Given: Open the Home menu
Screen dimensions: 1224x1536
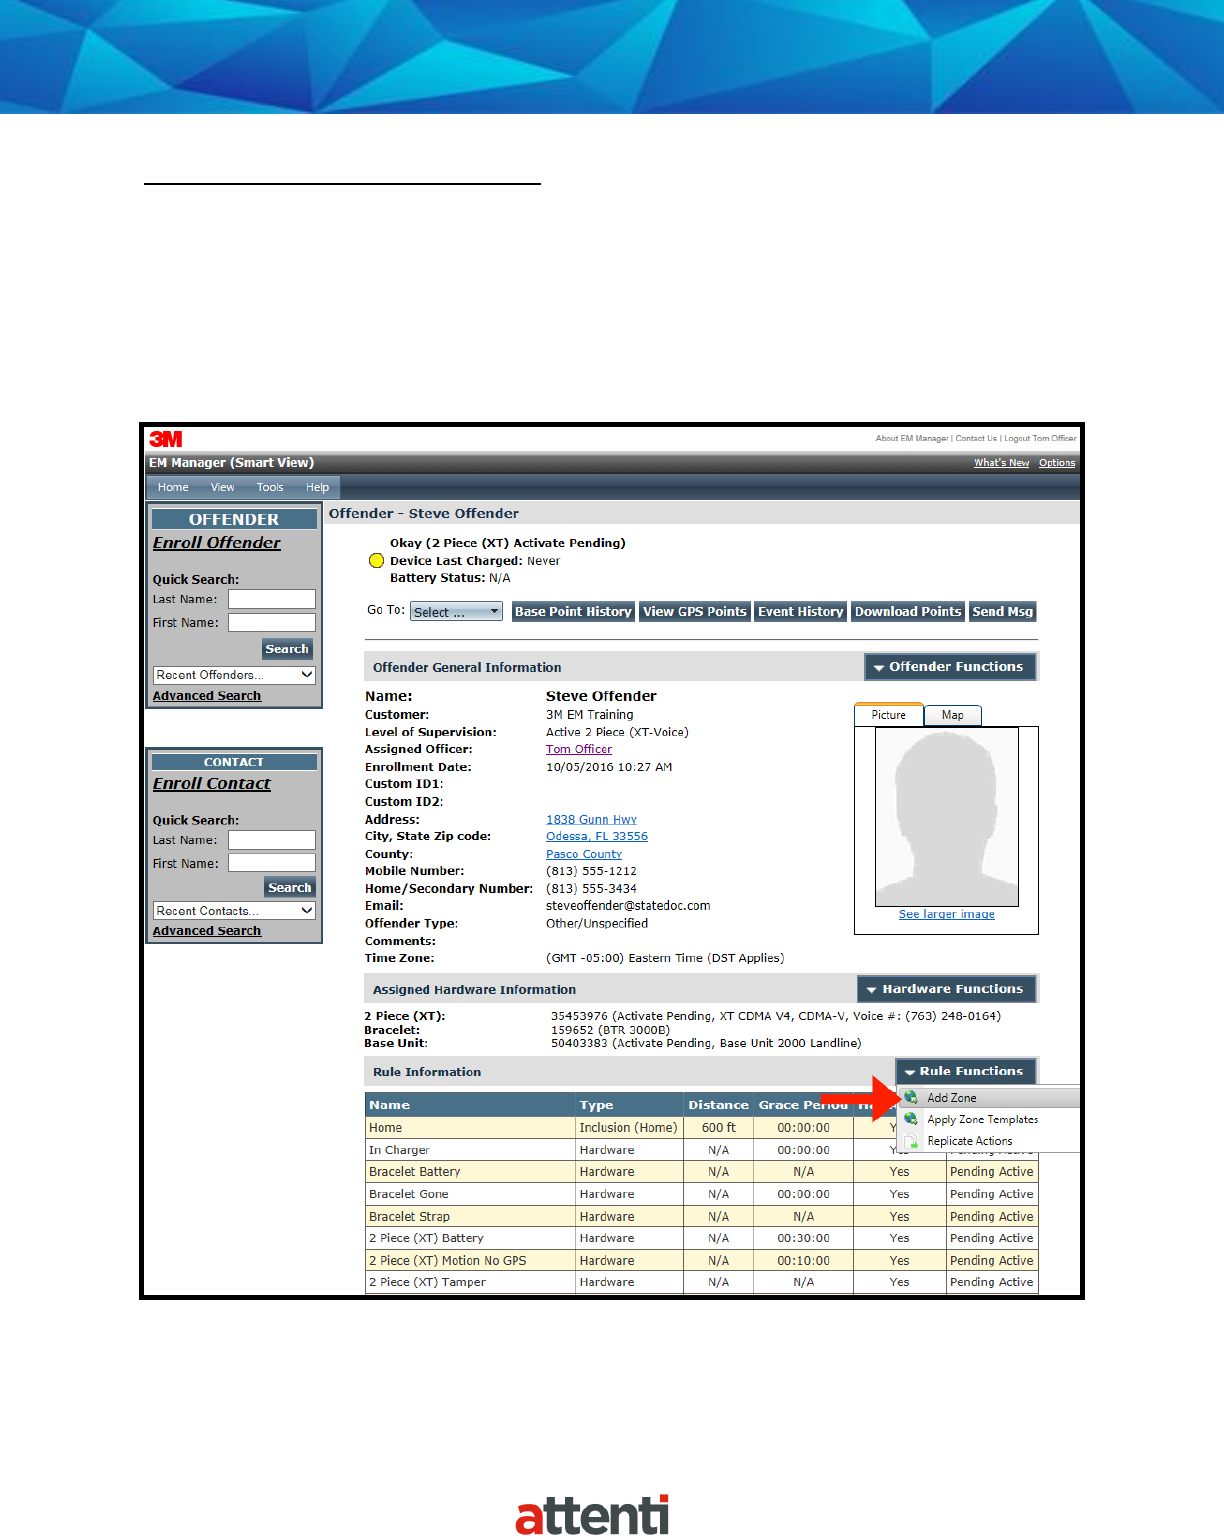Looking at the screenshot, I should click(173, 487).
